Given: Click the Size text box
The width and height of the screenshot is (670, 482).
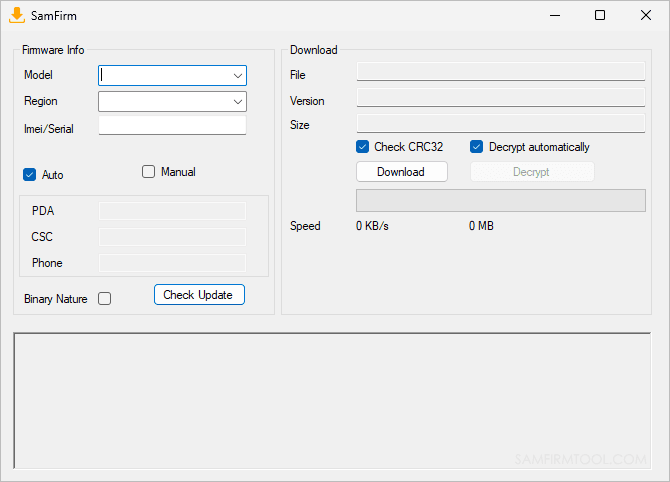Looking at the screenshot, I should point(501,123).
